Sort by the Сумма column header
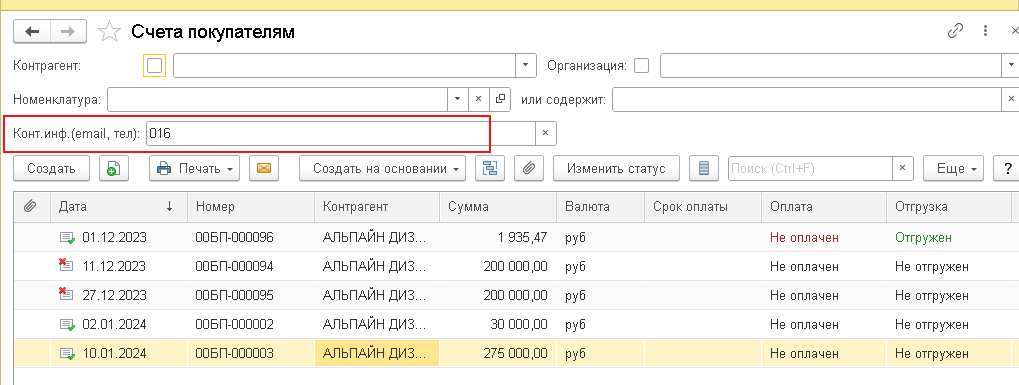This screenshot has width=1019, height=385. click(498, 207)
